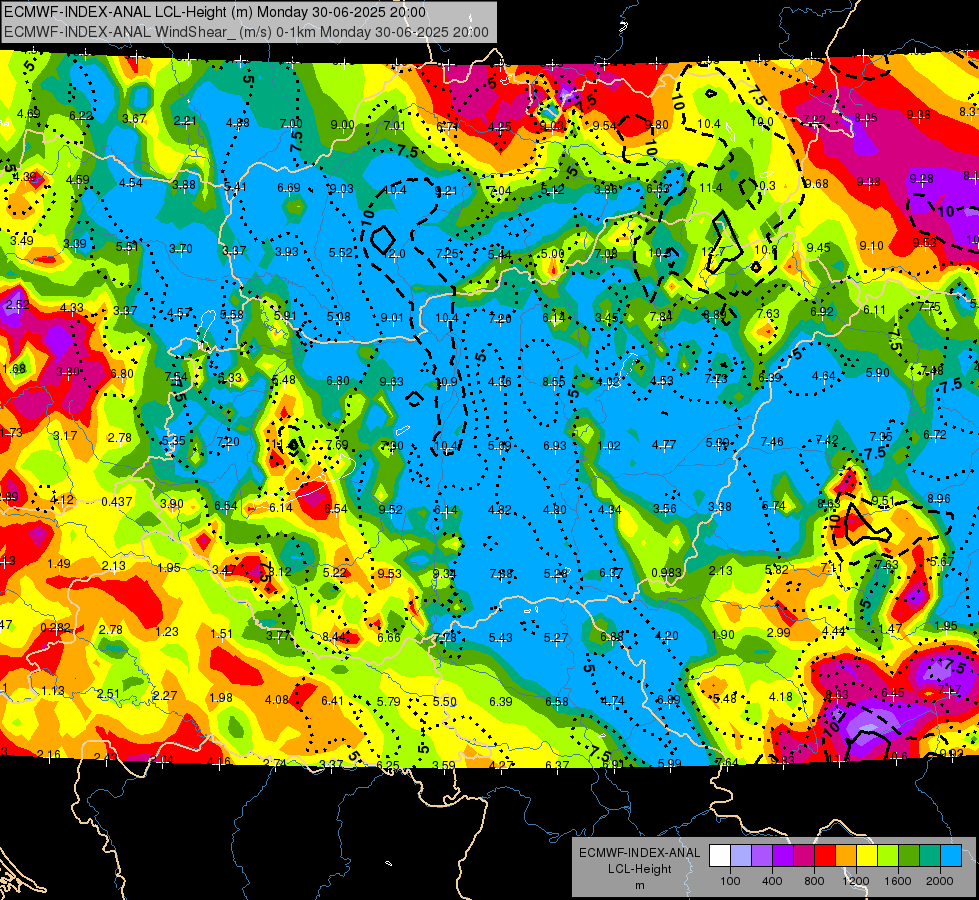Viewport: 979px width, 900px height.
Task: Click the WindShear 0-1km title line
Action: 246,32
